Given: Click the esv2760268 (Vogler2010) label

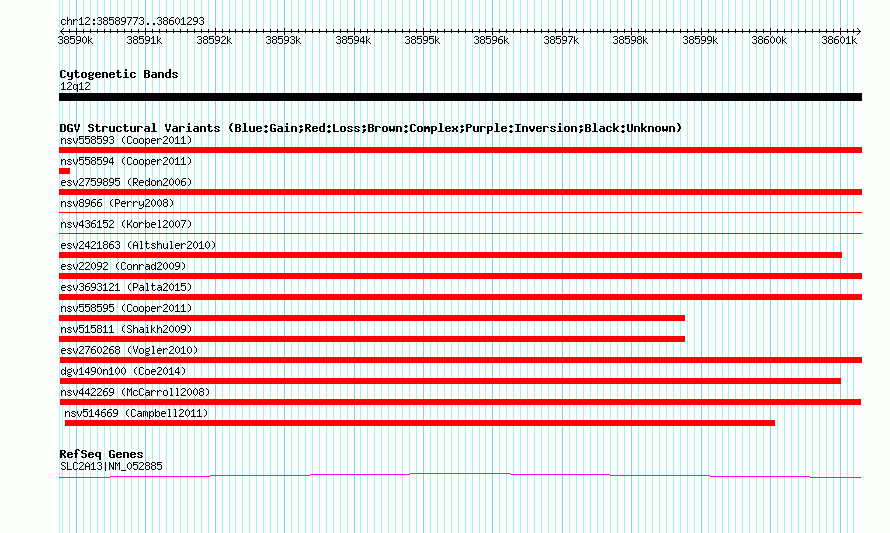Looking at the screenshot, I should tap(129, 350).
